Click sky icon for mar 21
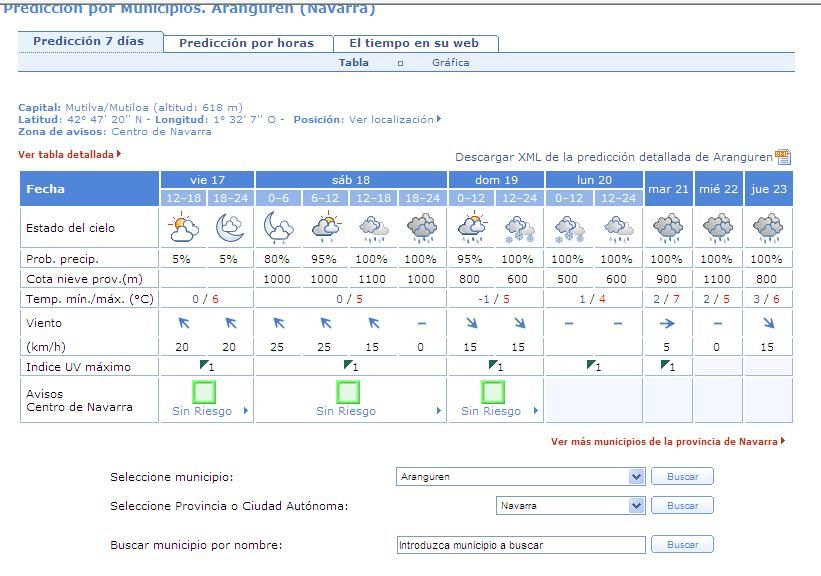The image size is (821, 576). click(668, 228)
